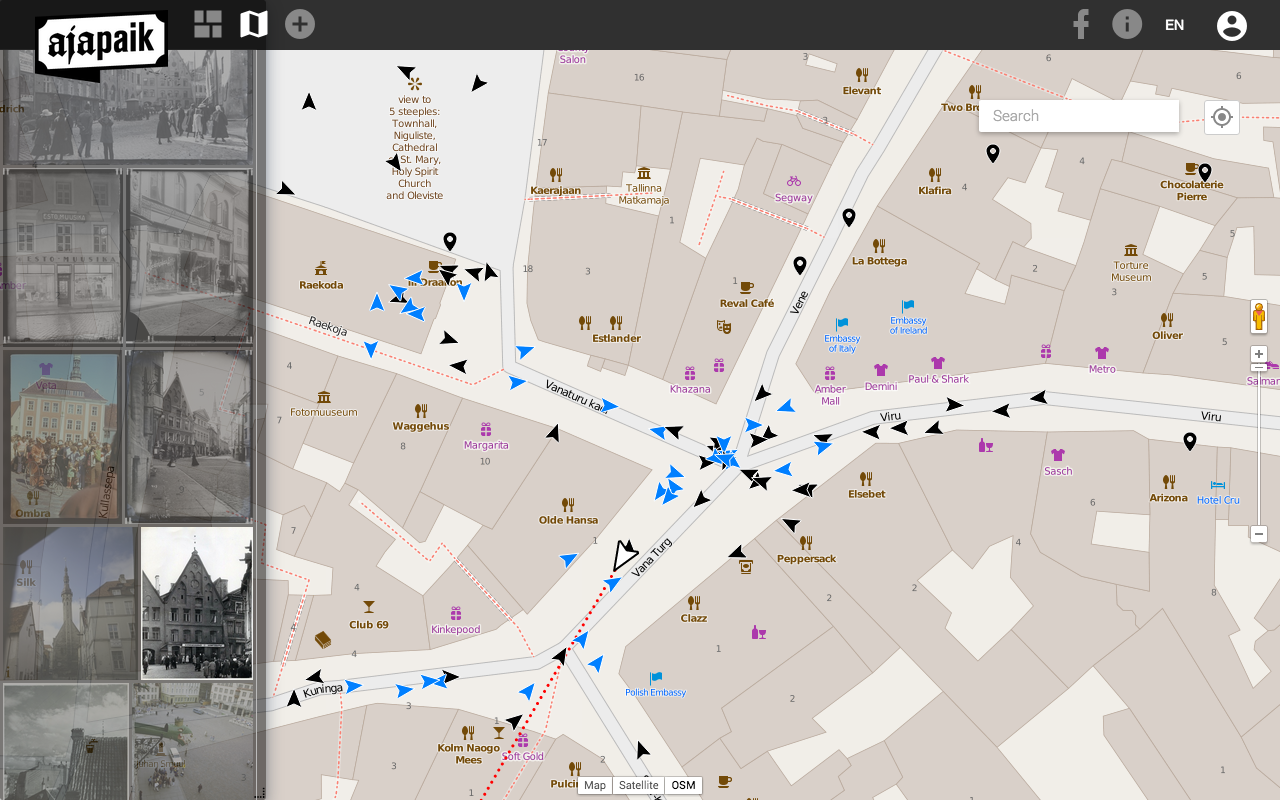This screenshot has height=800, width=1280.
Task: Select the OSM layer
Action: click(x=683, y=785)
